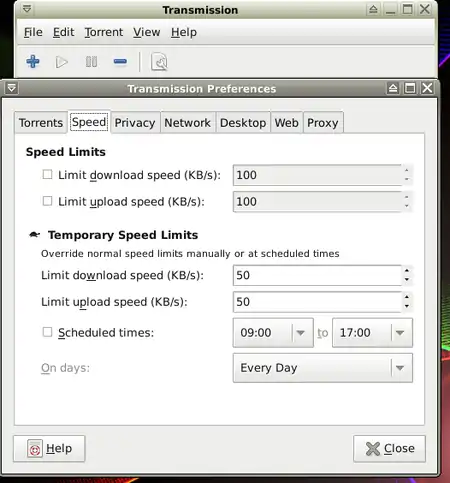This screenshot has width=450, height=483.
Task: Expand the Every Day dropdown
Action: click(x=323, y=368)
